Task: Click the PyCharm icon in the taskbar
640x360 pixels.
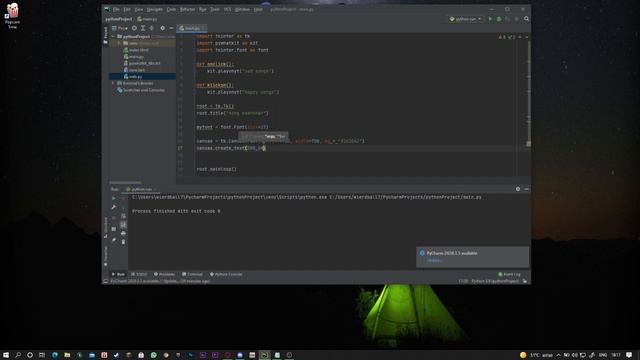Action: click(x=264, y=355)
